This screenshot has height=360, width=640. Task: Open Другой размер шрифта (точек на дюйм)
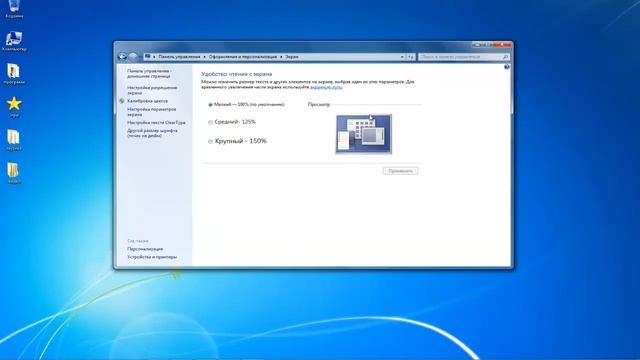pyautogui.click(x=152, y=133)
